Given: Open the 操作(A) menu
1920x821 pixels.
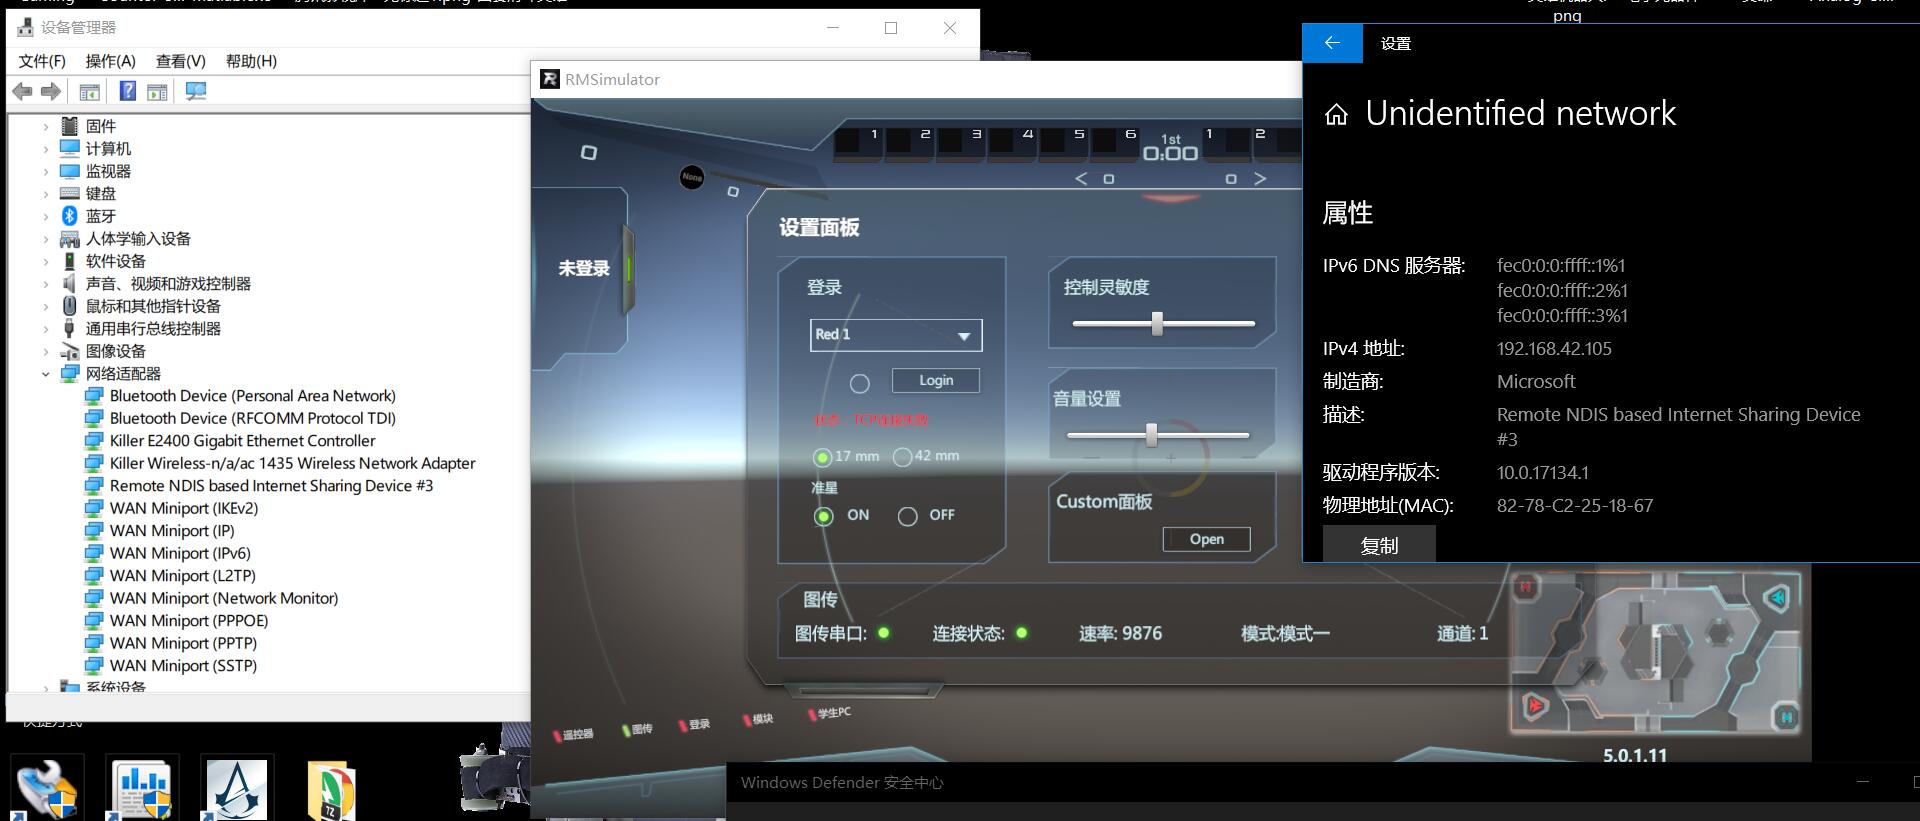Looking at the screenshot, I should [110, 61].
